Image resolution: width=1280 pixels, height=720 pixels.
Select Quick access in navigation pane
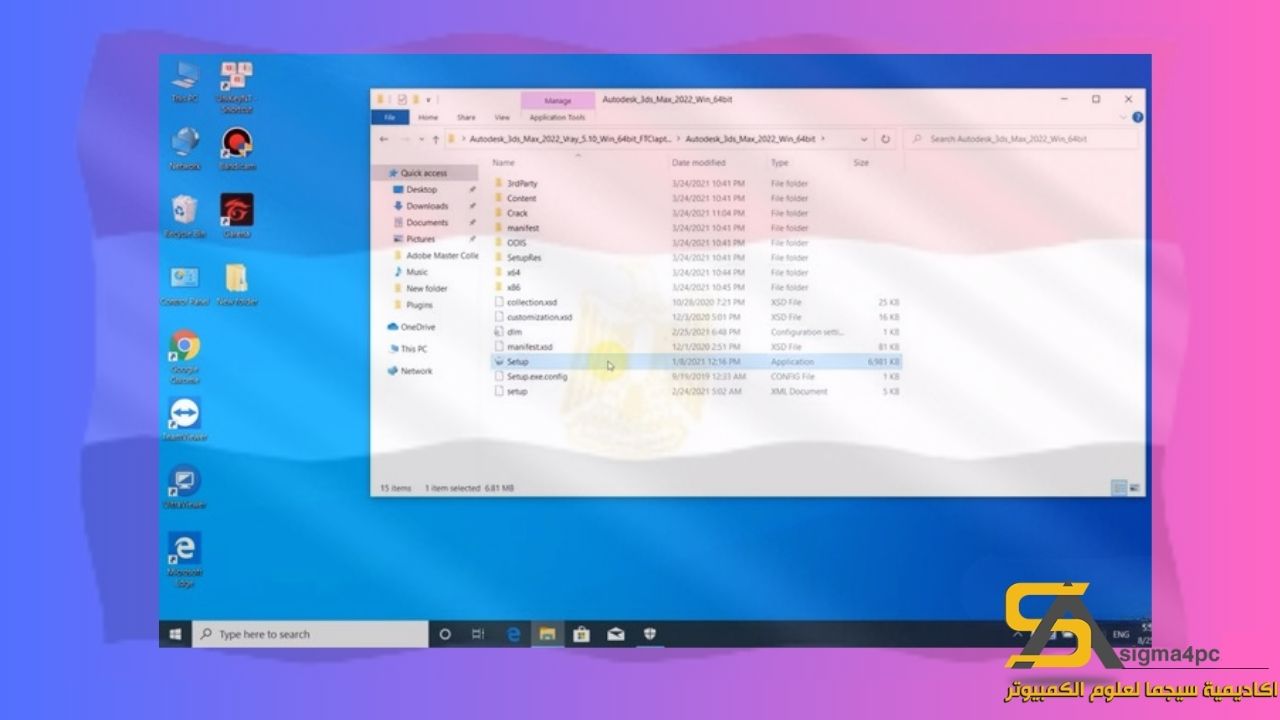(426, 173)
